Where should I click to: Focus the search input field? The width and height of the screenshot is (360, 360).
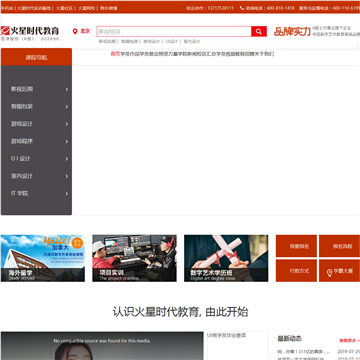tap(174, 32)
